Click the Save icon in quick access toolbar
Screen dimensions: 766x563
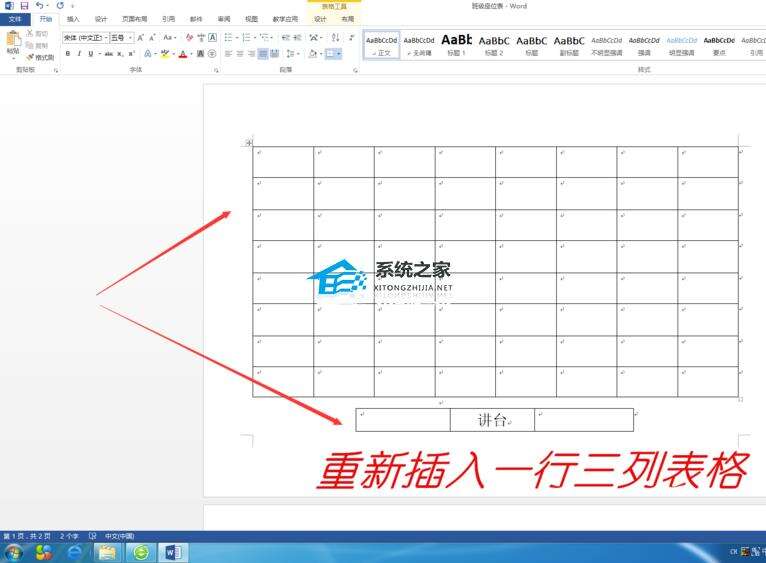click(24, 6)
